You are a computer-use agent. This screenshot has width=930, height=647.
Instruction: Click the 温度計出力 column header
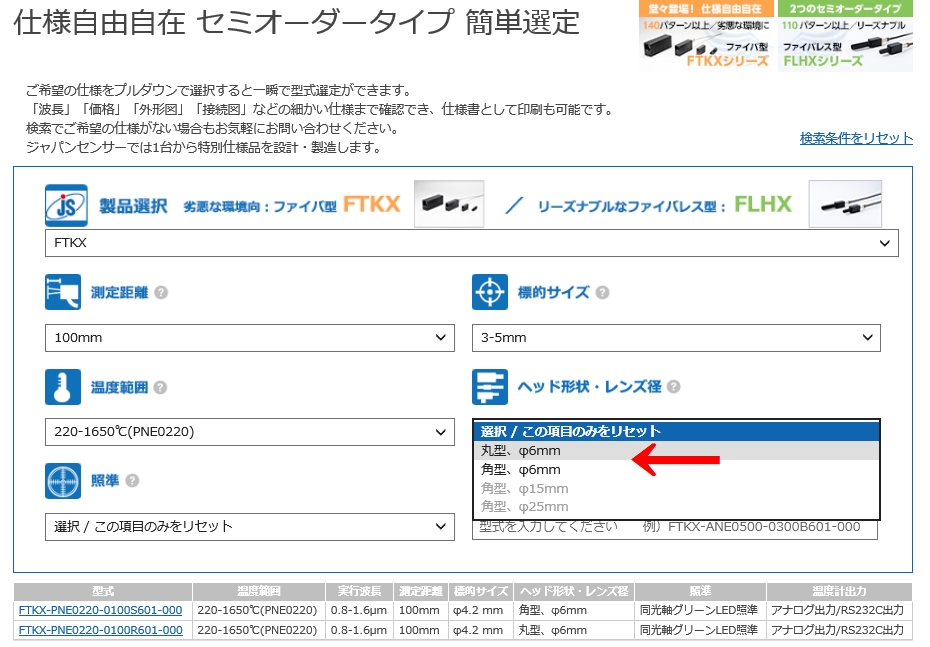click(839, 591)
